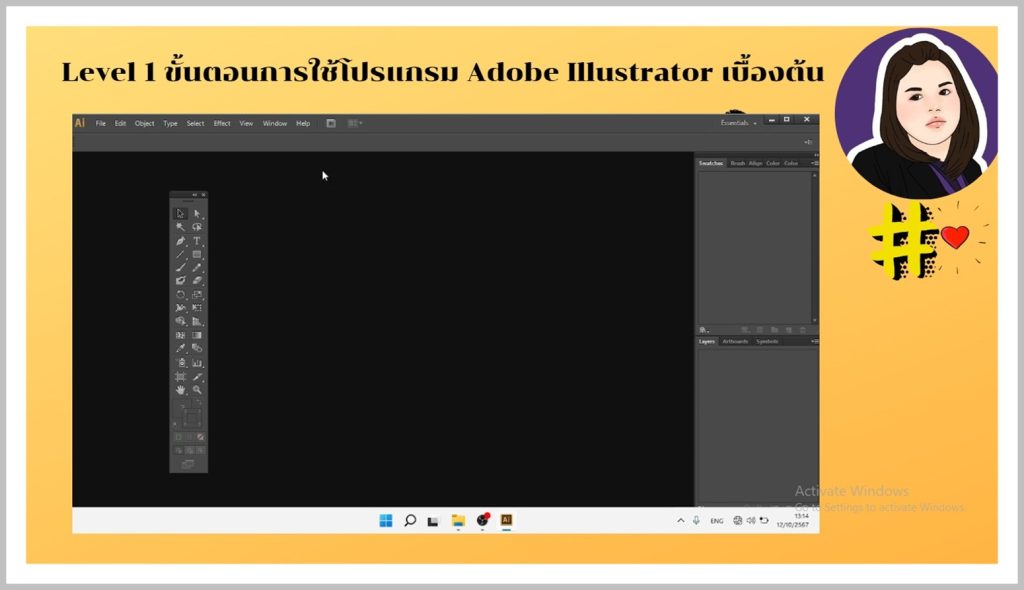Collapse the tools panel with double arrows

194,195
